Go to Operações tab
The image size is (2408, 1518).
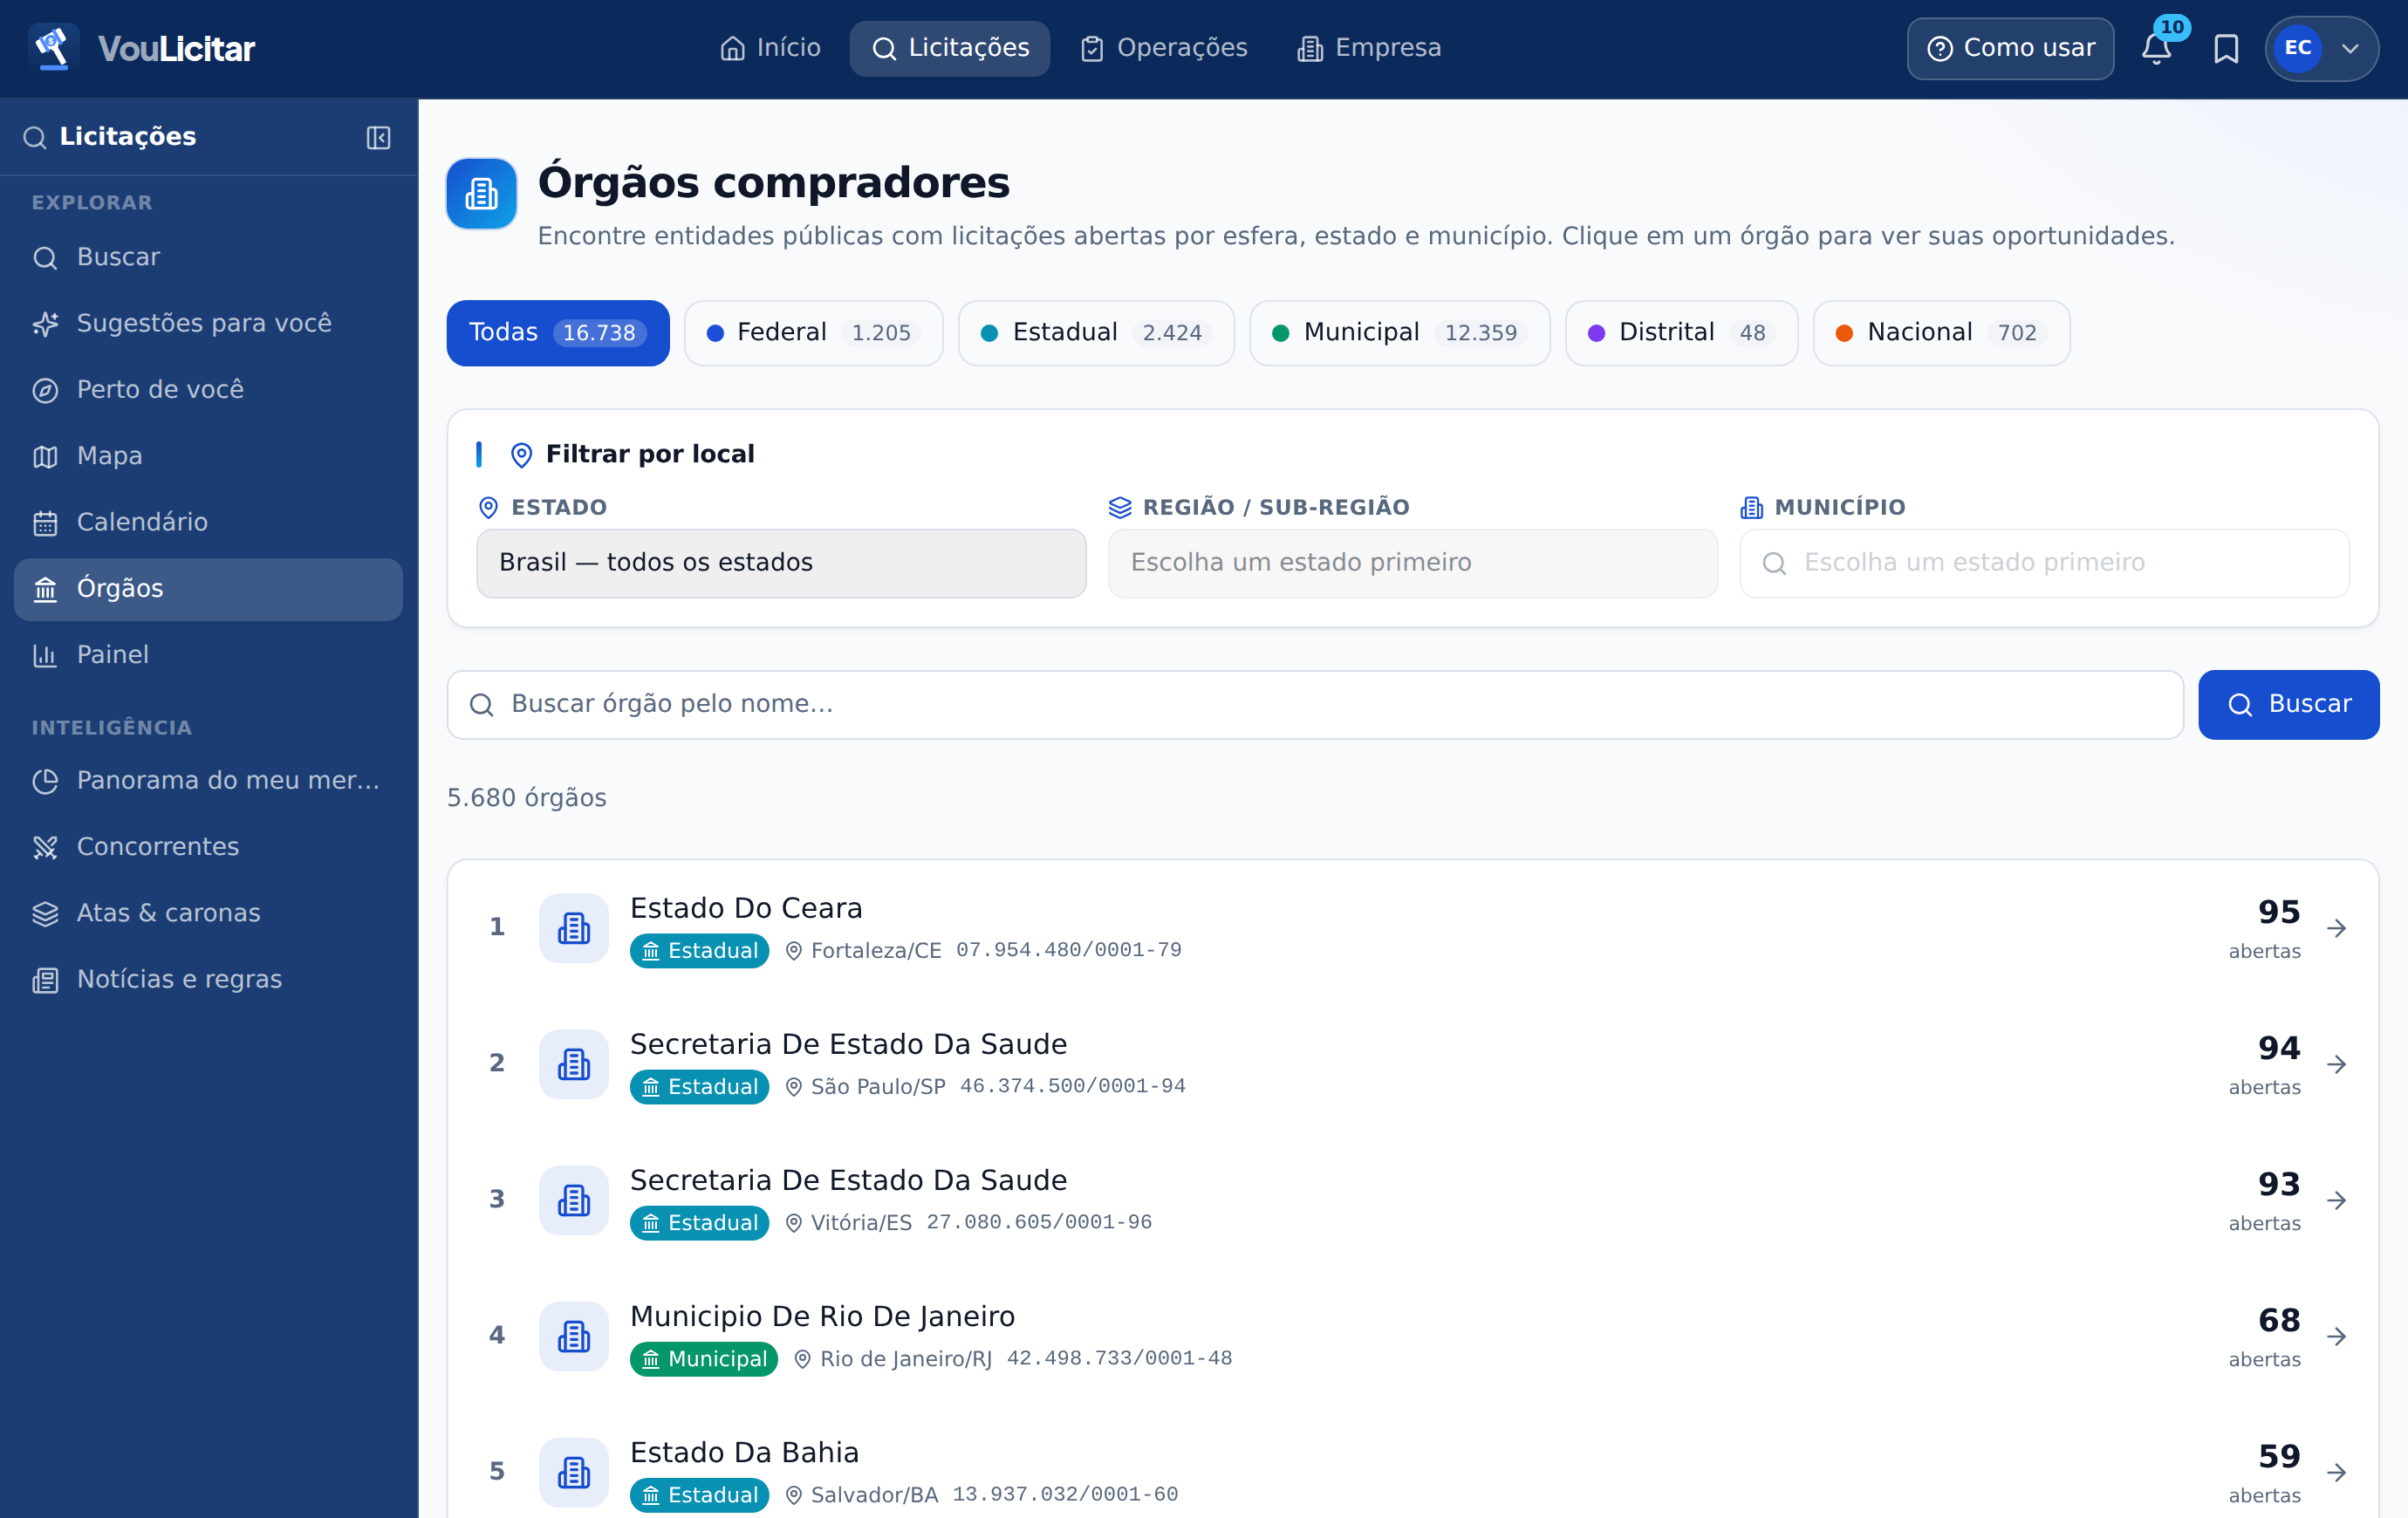(1164, 48)
